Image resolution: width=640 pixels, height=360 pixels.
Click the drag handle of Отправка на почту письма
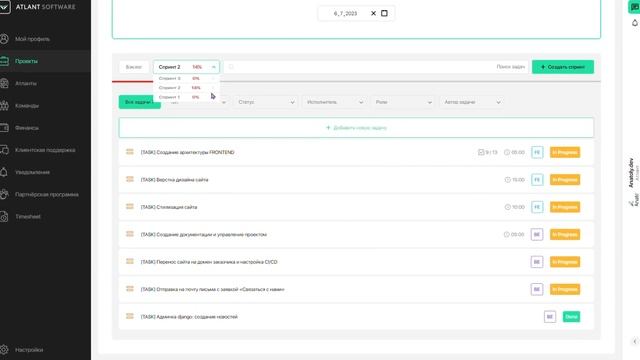click(130, 289)
